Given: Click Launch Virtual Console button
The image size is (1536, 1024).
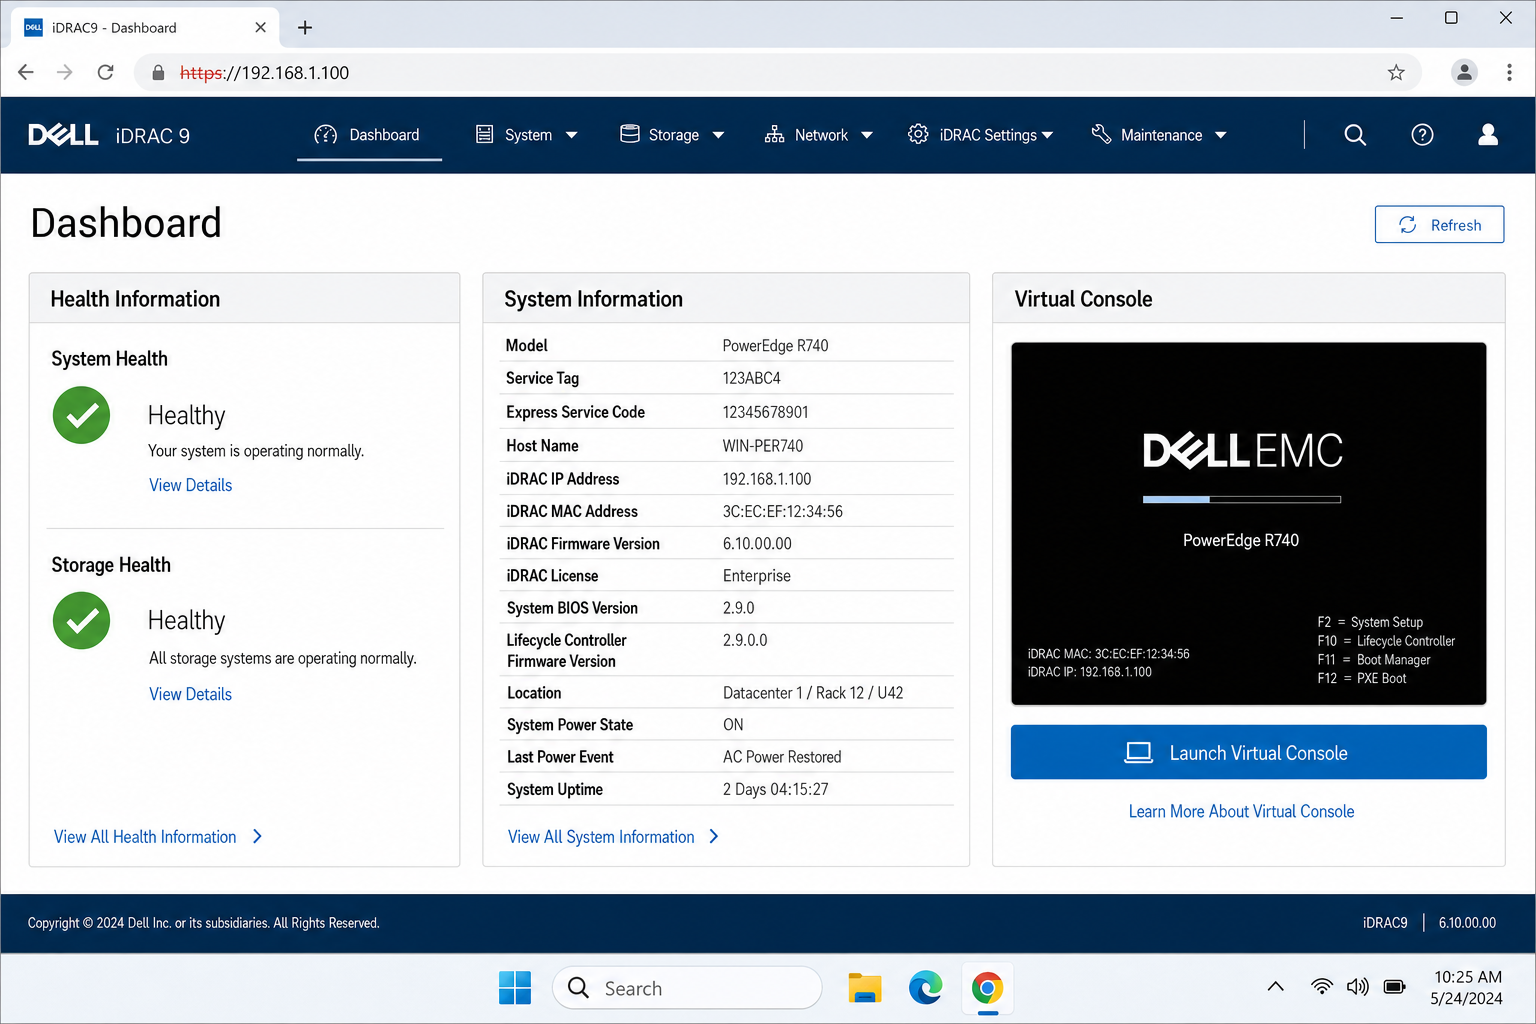Looking at the screenshot, I should pyautogui.click(x=1248, y=752).
